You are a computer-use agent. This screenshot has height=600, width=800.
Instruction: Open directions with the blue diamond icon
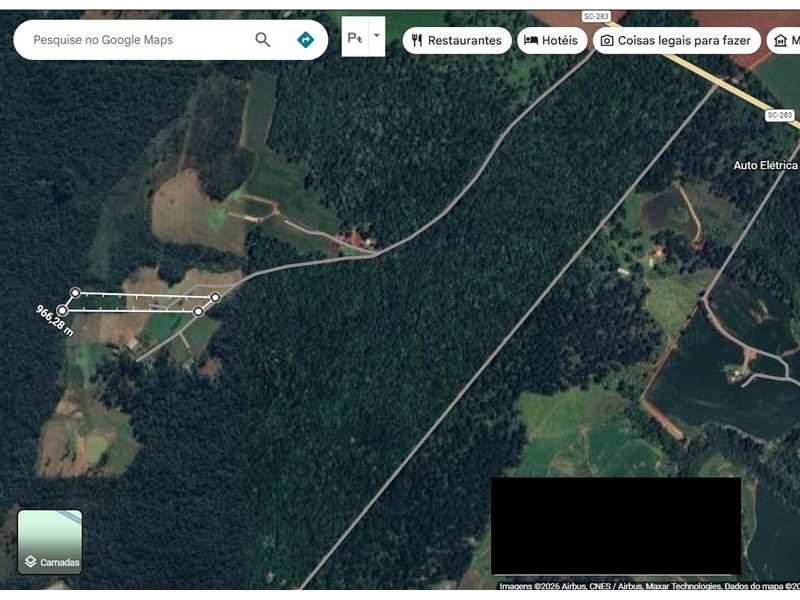coord(306,40)
